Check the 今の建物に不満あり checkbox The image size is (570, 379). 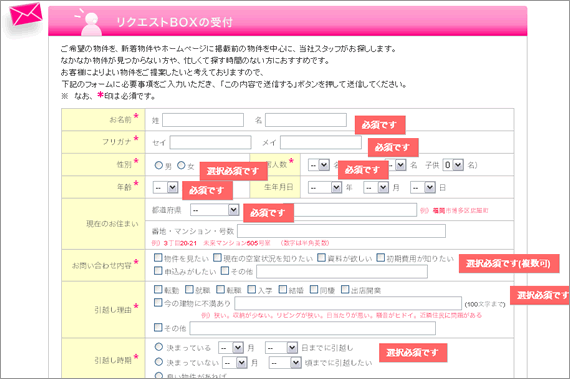click(158, 302)
